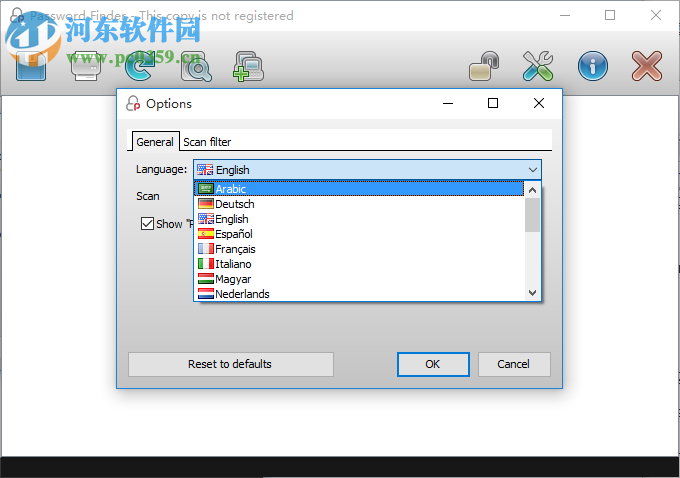The width and height of the screenshot is (680, 478).
Task: Choose English in the dropdown list
Action: pos(359,219)
